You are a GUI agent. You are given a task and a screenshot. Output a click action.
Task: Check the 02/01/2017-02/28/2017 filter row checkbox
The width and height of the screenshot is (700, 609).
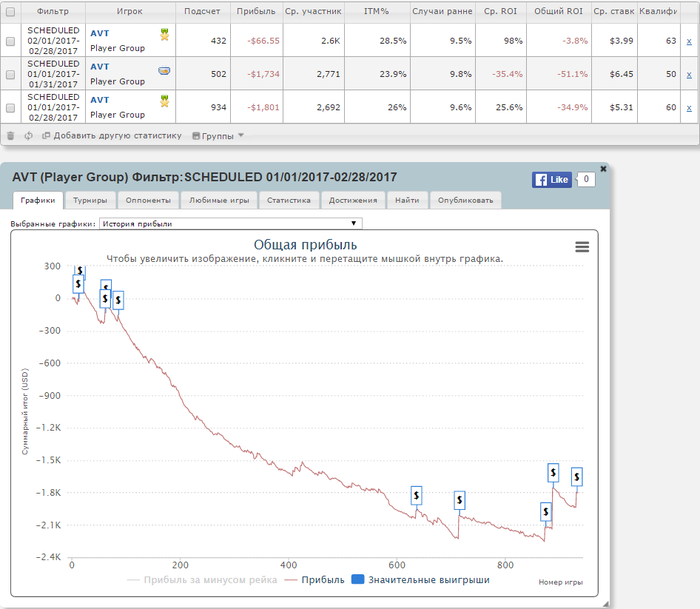pyautogui.click(x=10, y=41)
